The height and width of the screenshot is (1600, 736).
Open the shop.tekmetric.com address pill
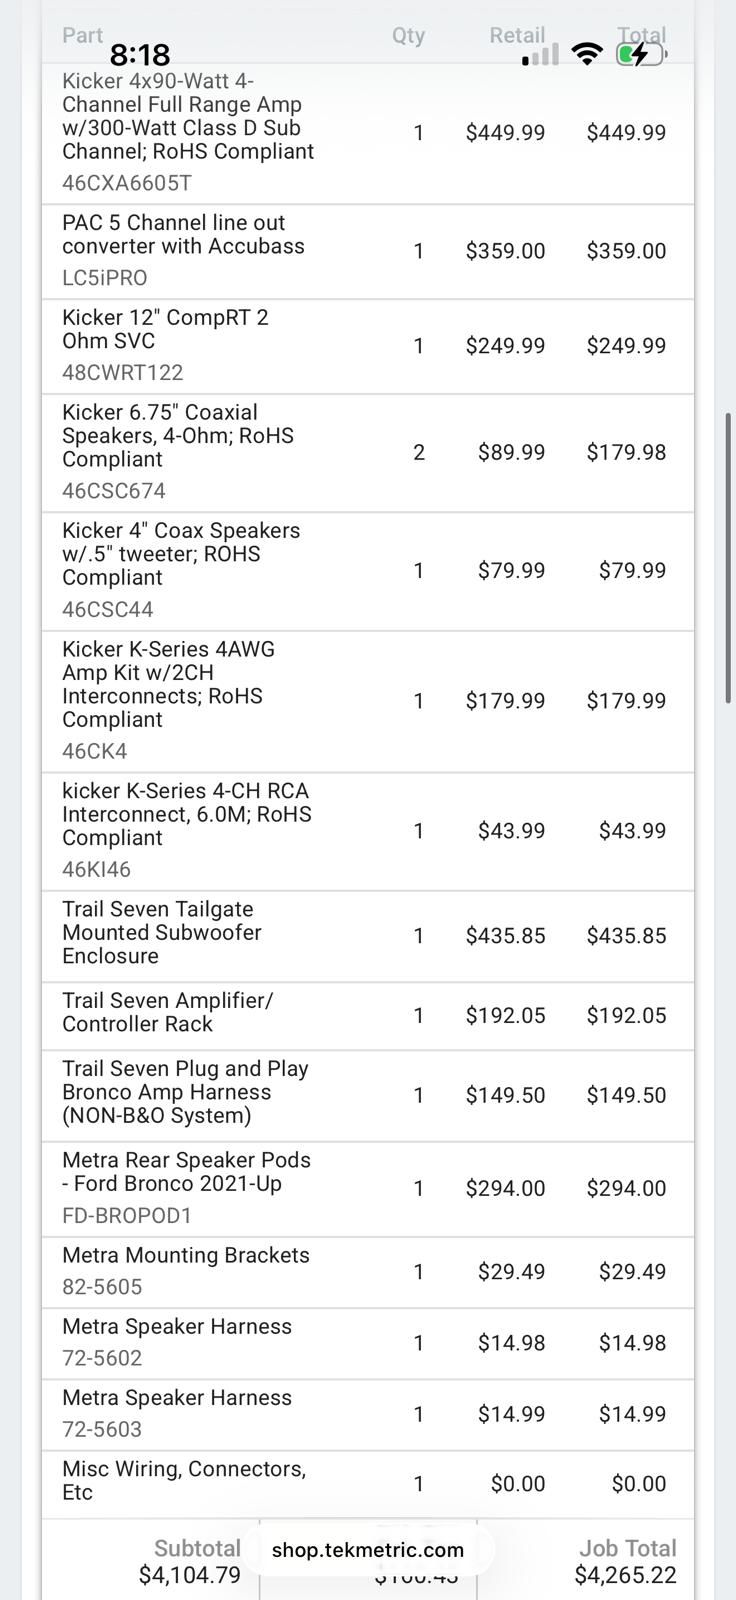[368, 1550]
